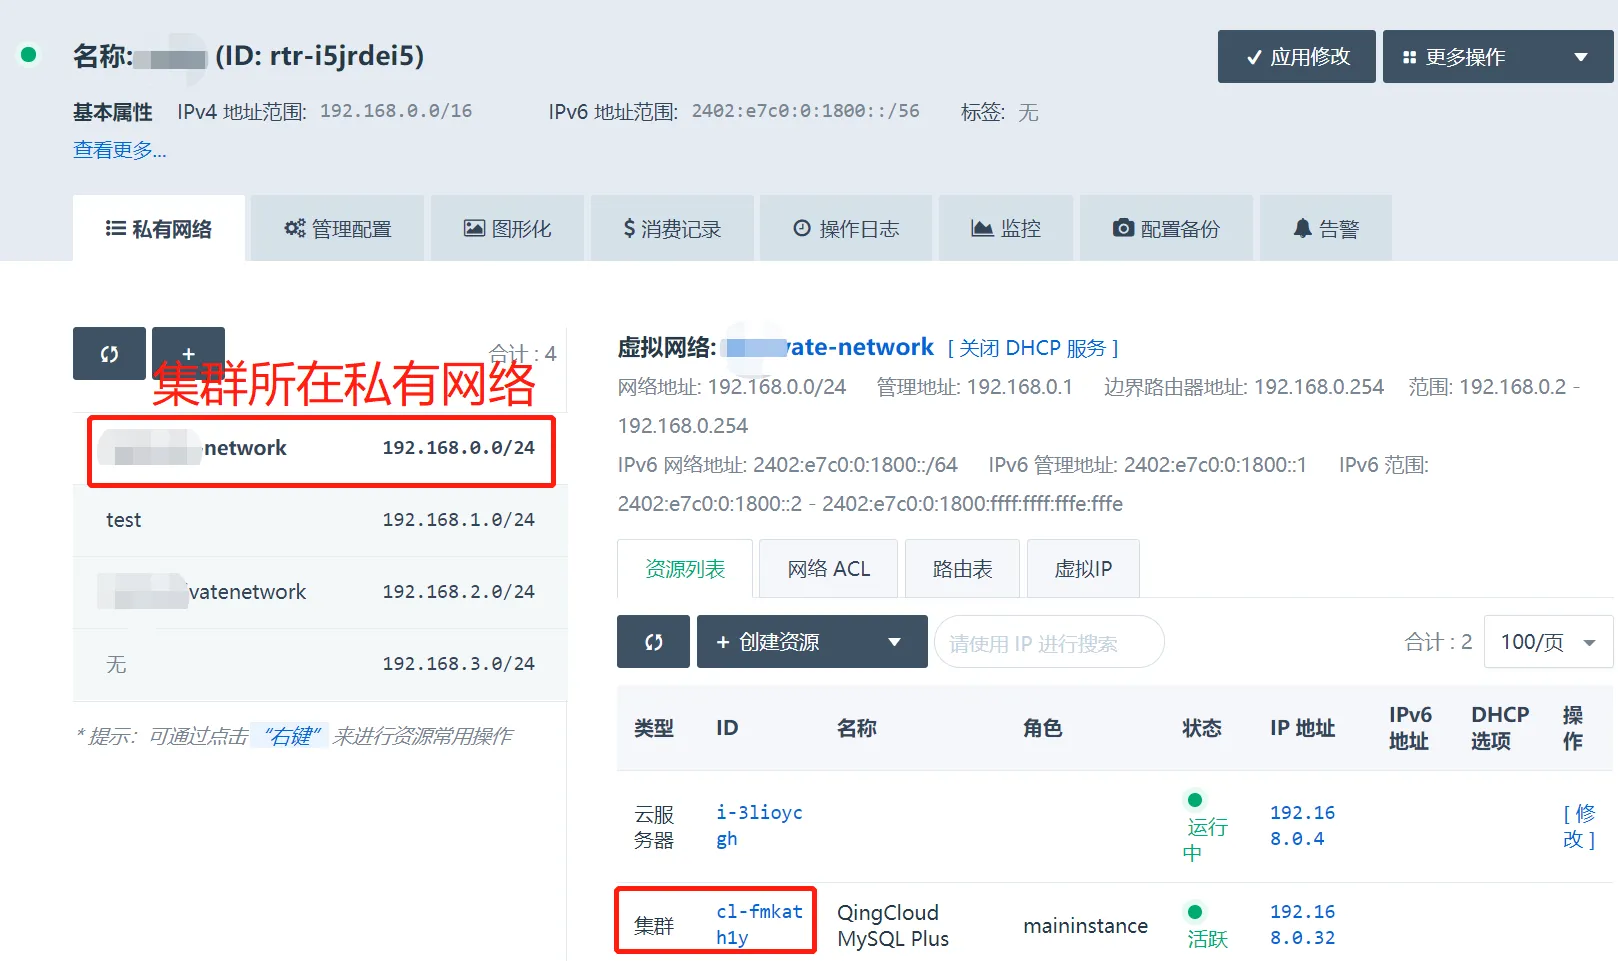Click the 关闭 DHCP 服务 link
Image resolution: width=1618 pixels, height=961 pixels.
pos(1033,348)
